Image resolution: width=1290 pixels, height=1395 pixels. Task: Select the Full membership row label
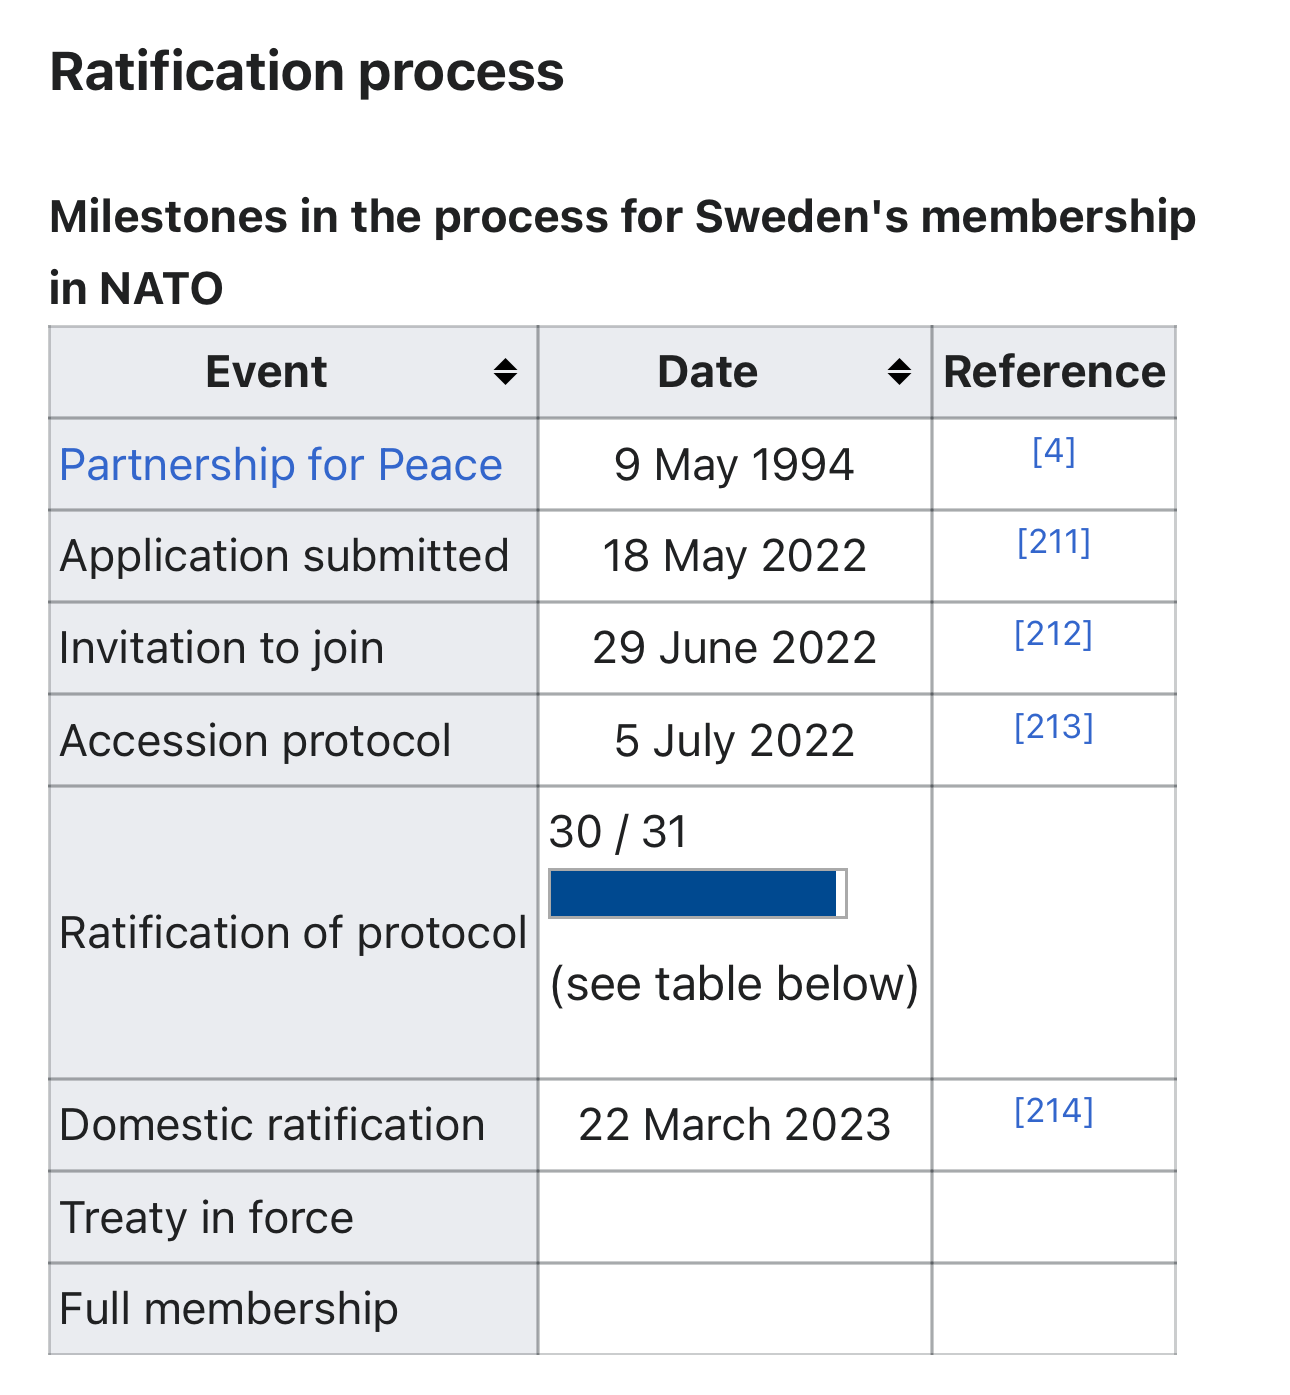(x=229, y=1309)
